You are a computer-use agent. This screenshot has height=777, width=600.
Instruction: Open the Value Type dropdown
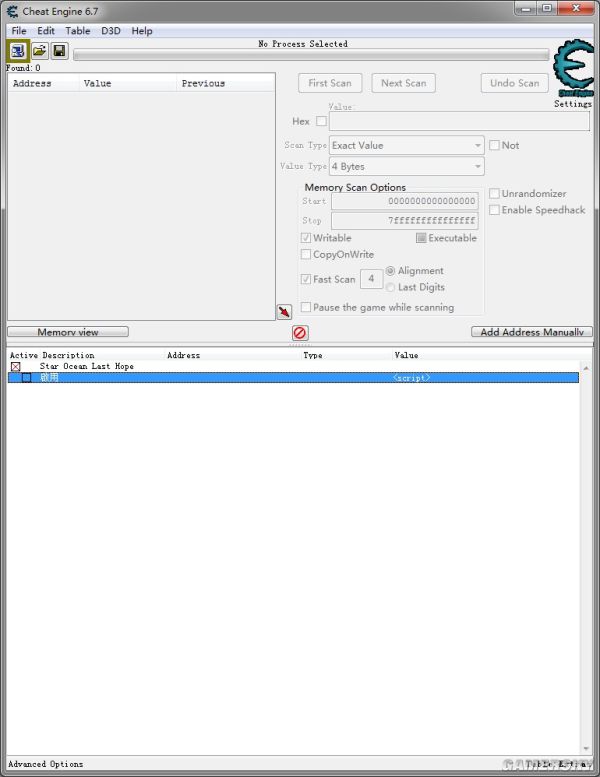[407, 166]
